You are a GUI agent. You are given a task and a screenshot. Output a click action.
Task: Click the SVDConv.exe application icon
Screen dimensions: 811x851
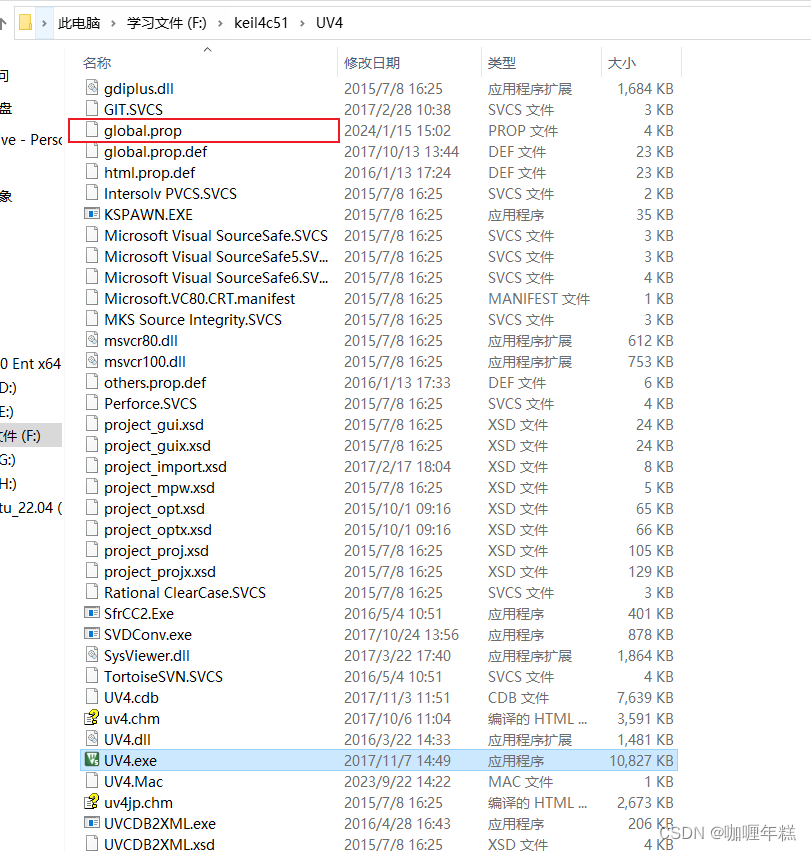tap(92, 634)
